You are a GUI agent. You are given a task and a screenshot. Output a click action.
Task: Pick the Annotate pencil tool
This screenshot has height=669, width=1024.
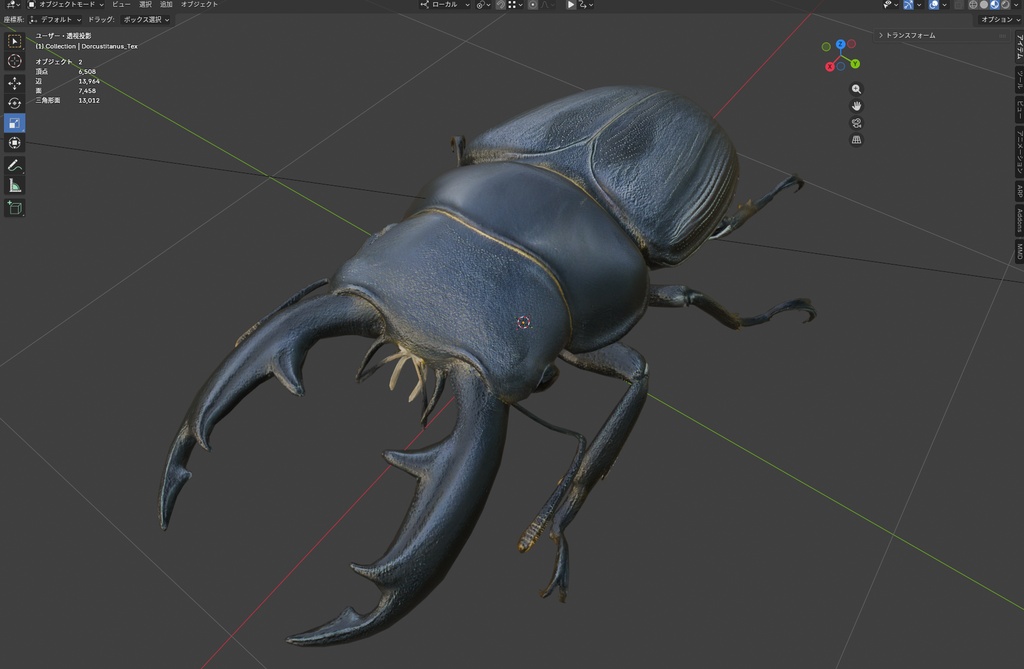(14, 166)
